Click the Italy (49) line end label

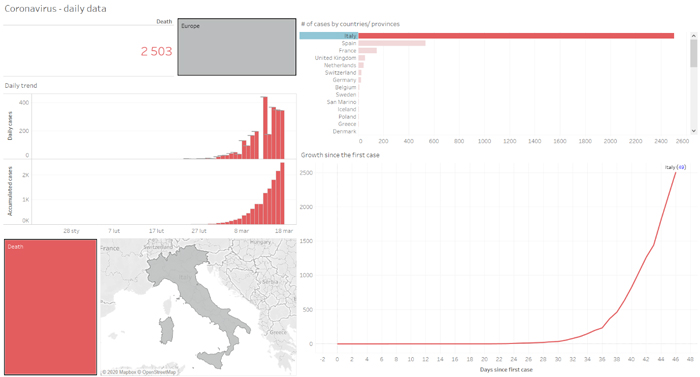[x=675, y=167]
